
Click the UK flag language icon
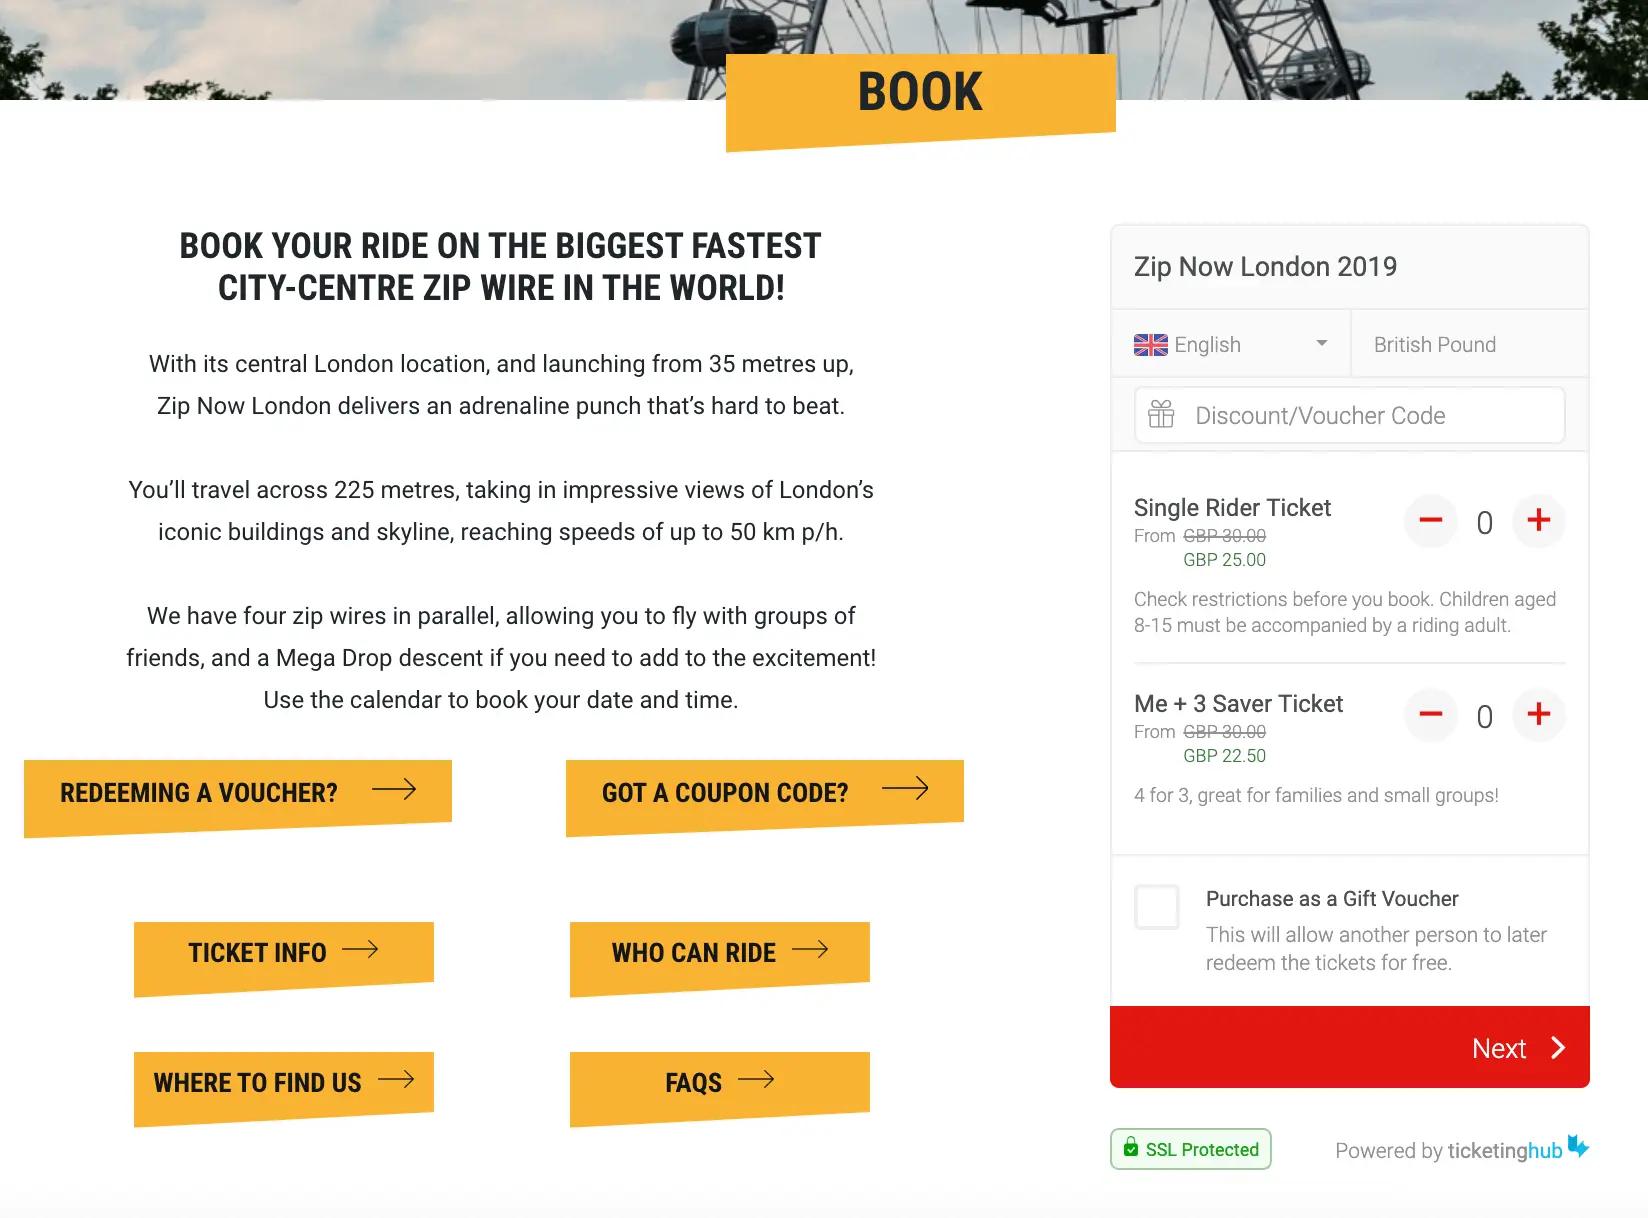(x=1151, y=345)
